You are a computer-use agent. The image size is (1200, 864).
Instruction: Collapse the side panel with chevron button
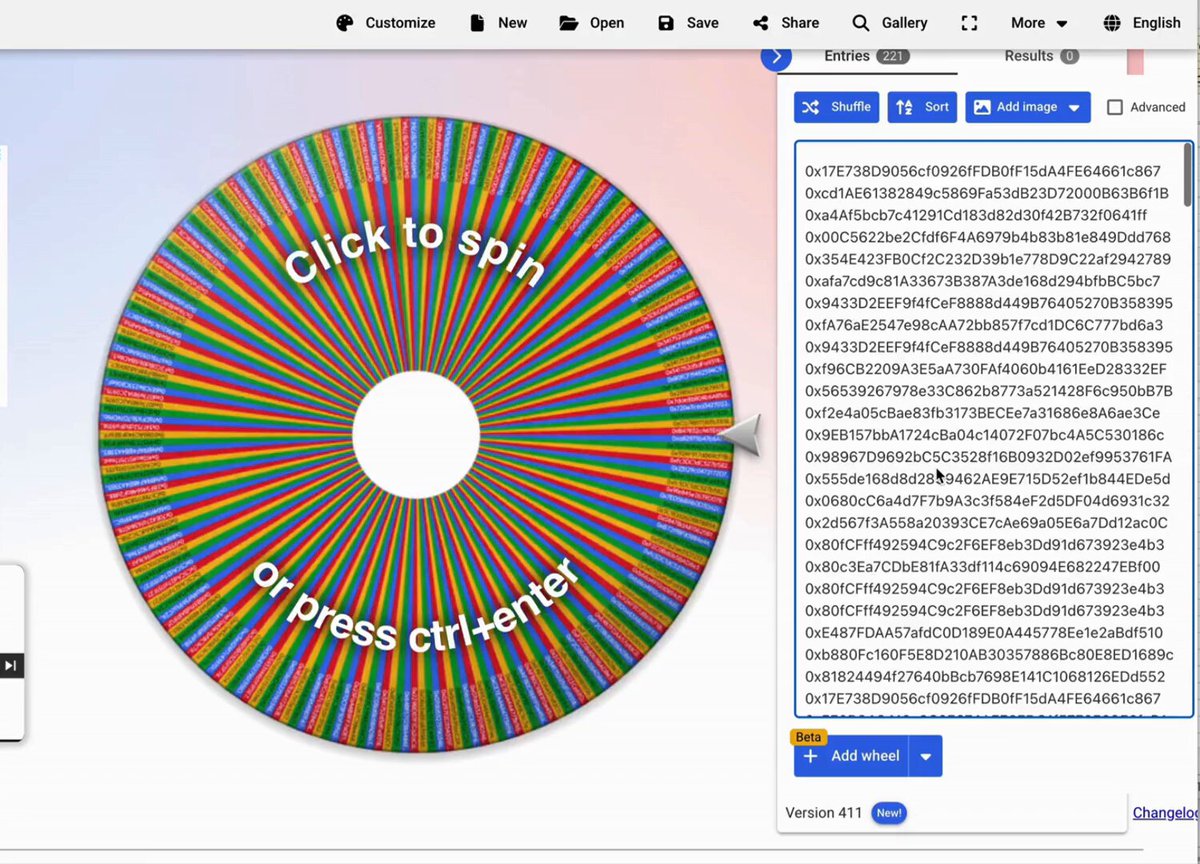tap(776, 56)
